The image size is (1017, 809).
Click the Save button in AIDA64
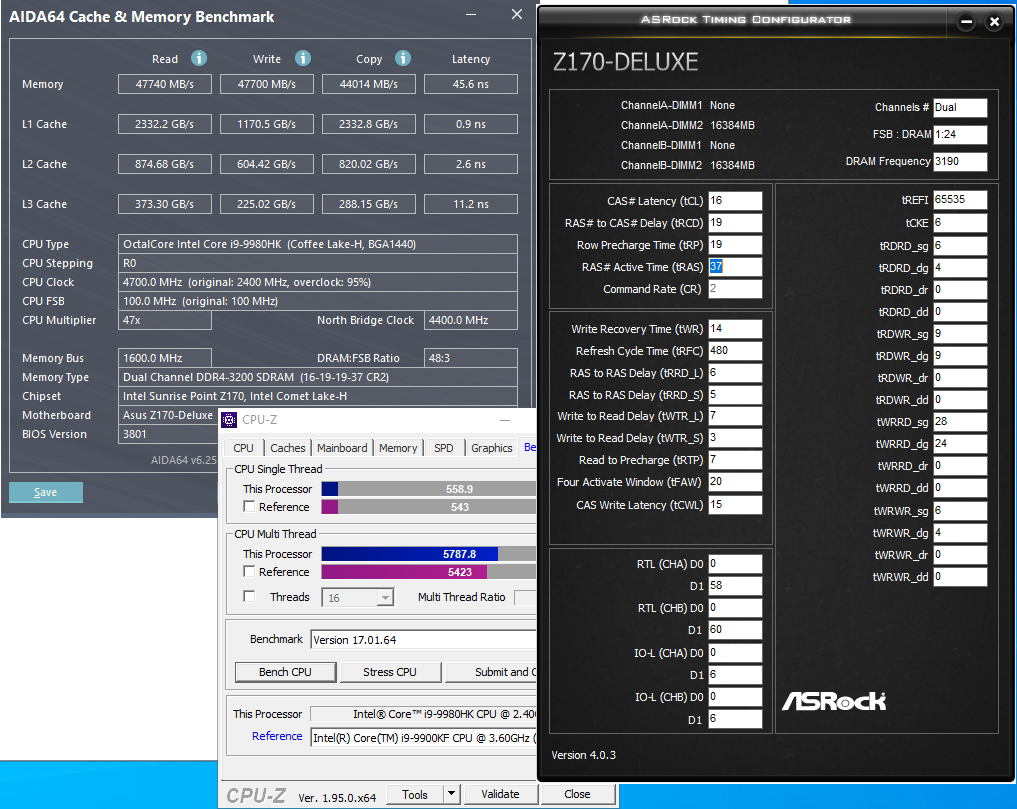pyautogui.click(x=45, y=492)
